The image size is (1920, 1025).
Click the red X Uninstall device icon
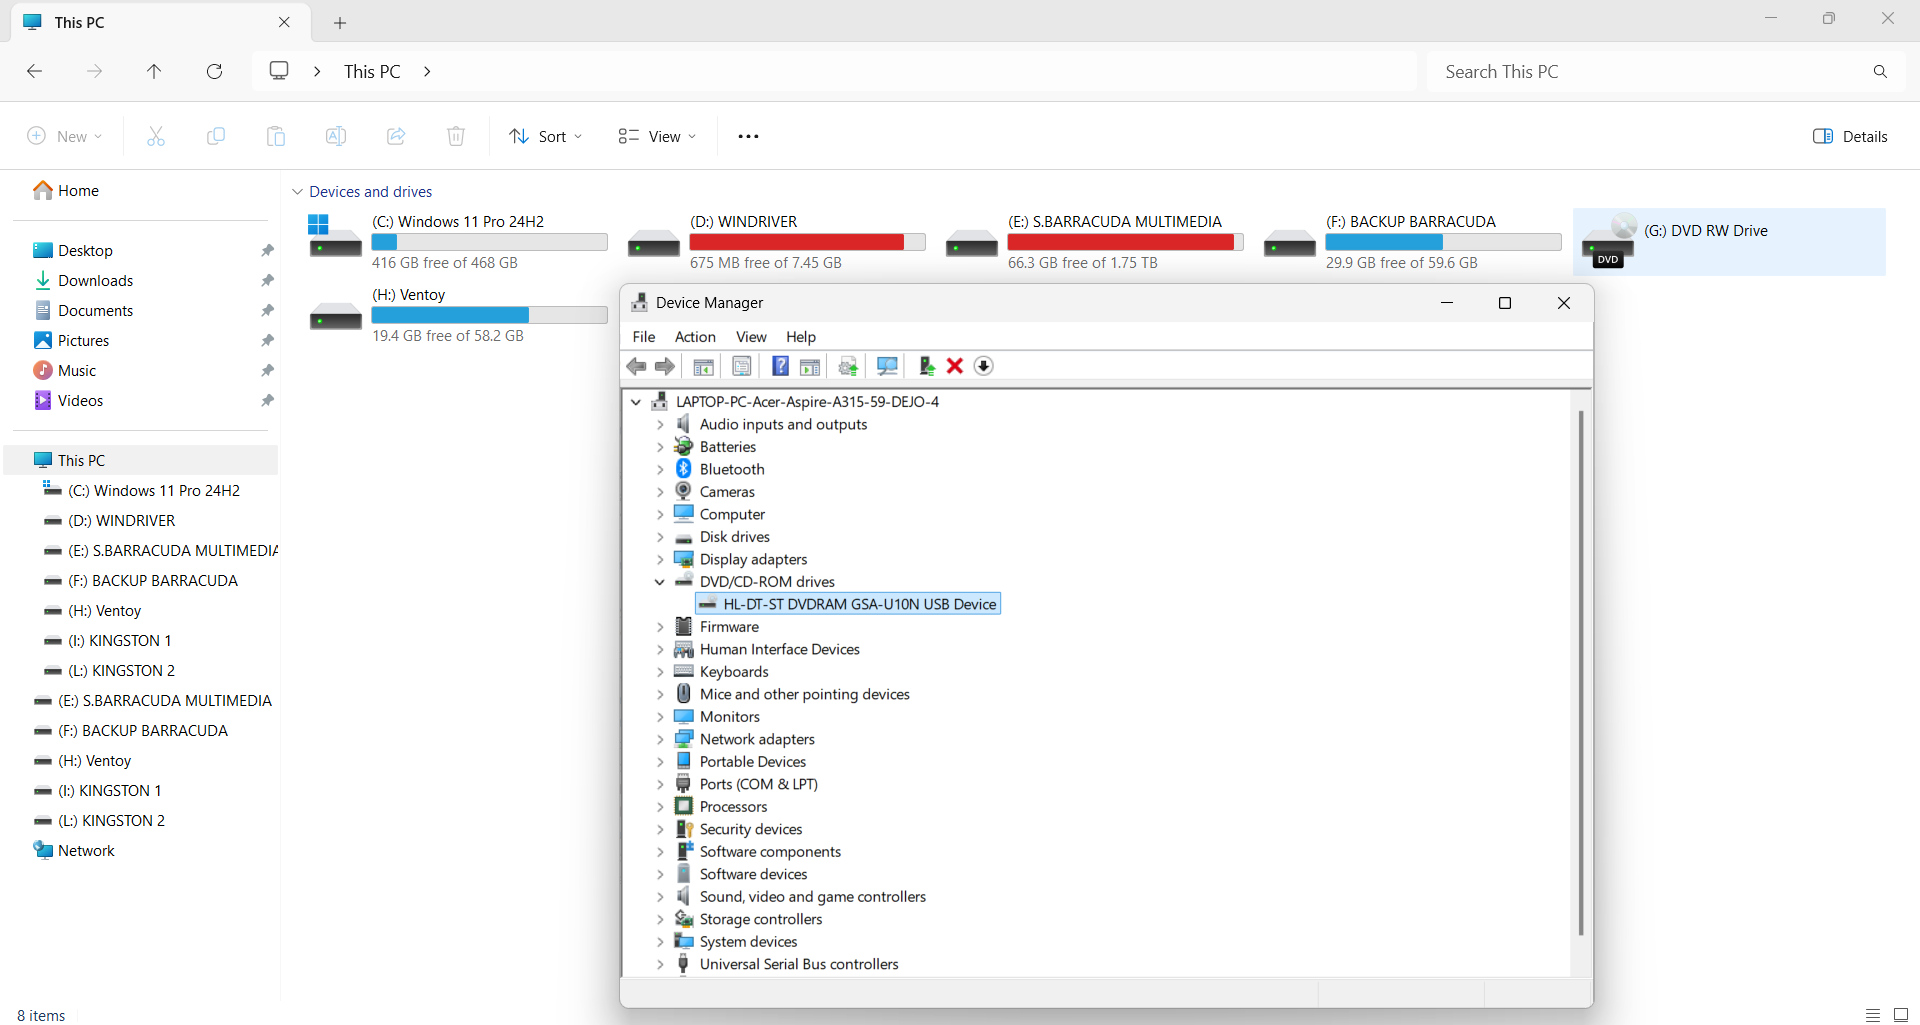[x=955, y=366]
